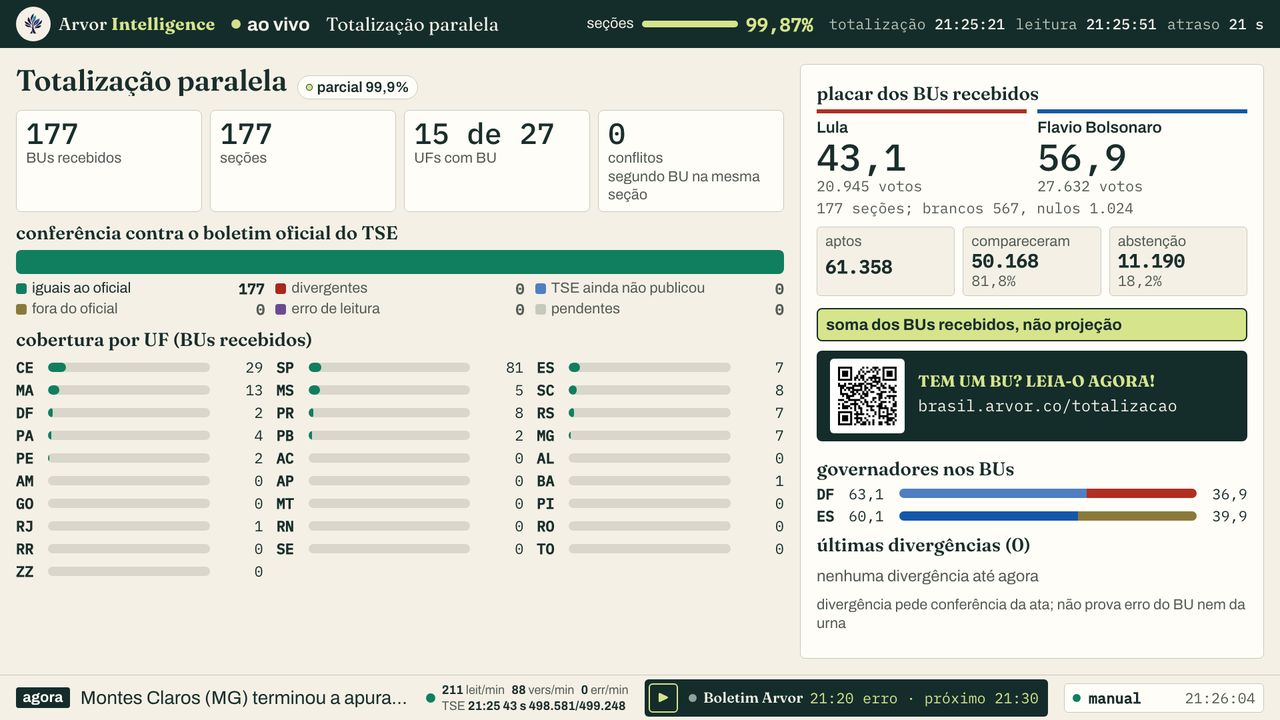Viewport: 1280px width, 720px height.
Task: Click 'totalização 21:25:21' timestamp
Action: (917, 25)
